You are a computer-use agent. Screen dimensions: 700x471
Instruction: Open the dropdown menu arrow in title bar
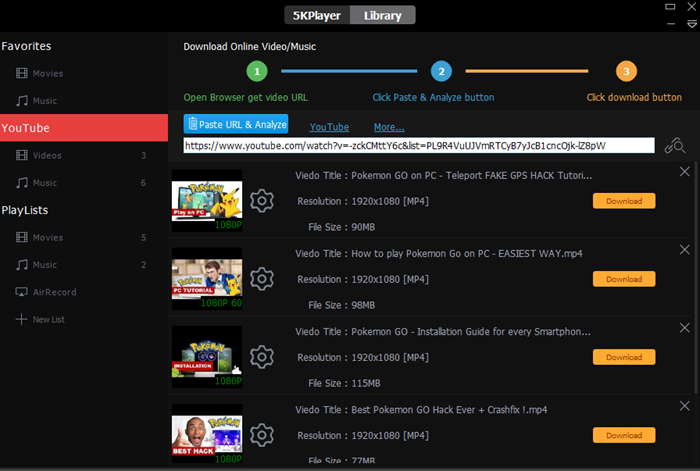pyautogui.click(x=692, y=24)
